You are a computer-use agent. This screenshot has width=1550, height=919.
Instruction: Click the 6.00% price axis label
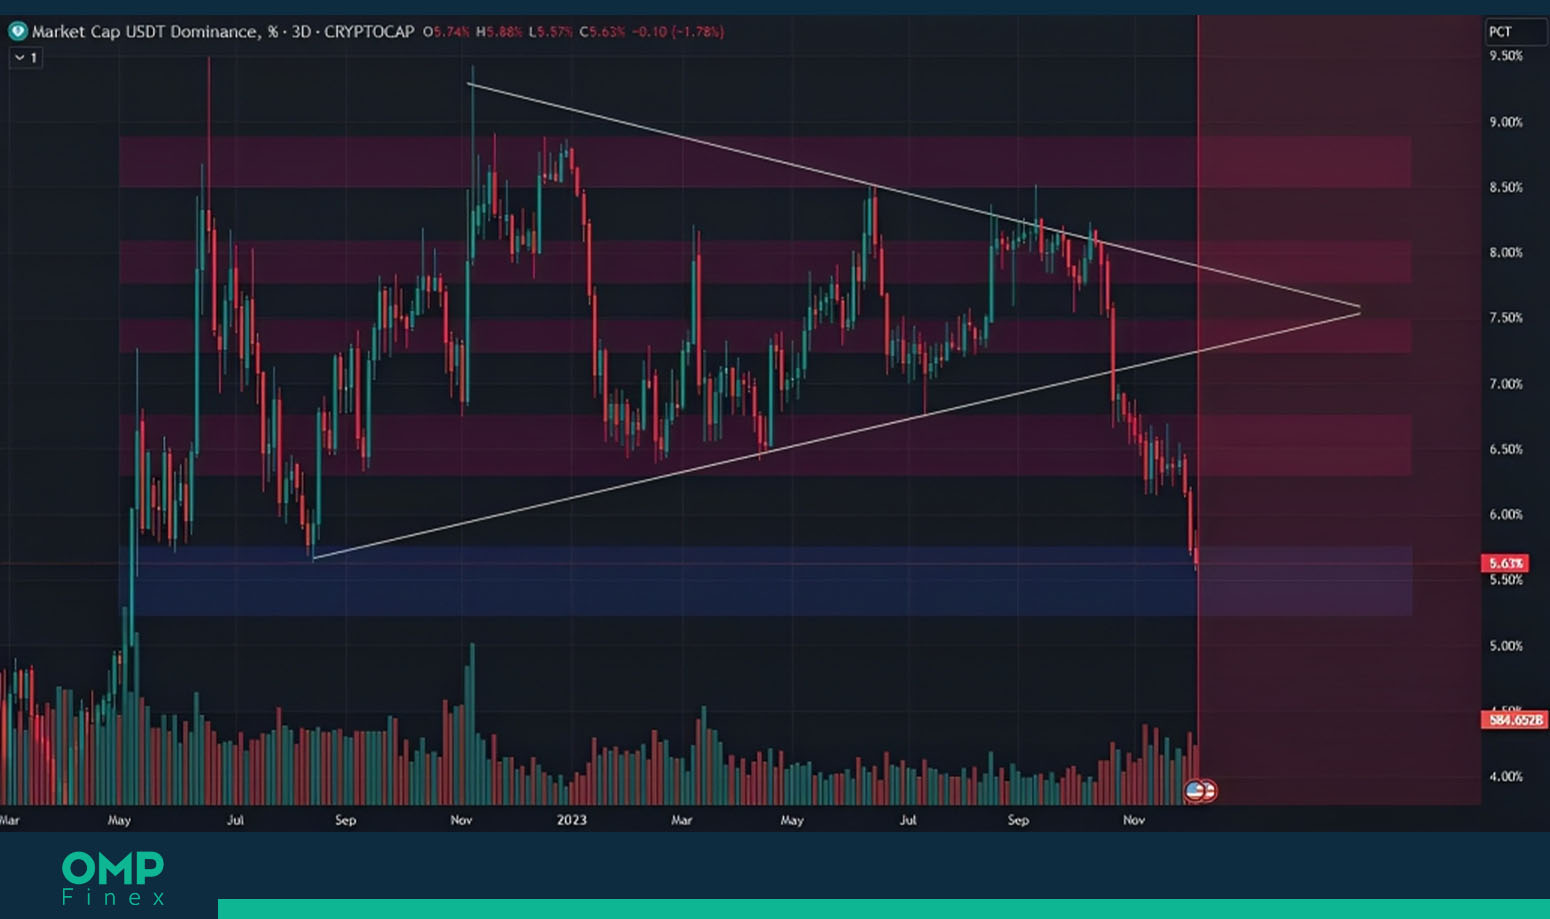click(1506, 515)
